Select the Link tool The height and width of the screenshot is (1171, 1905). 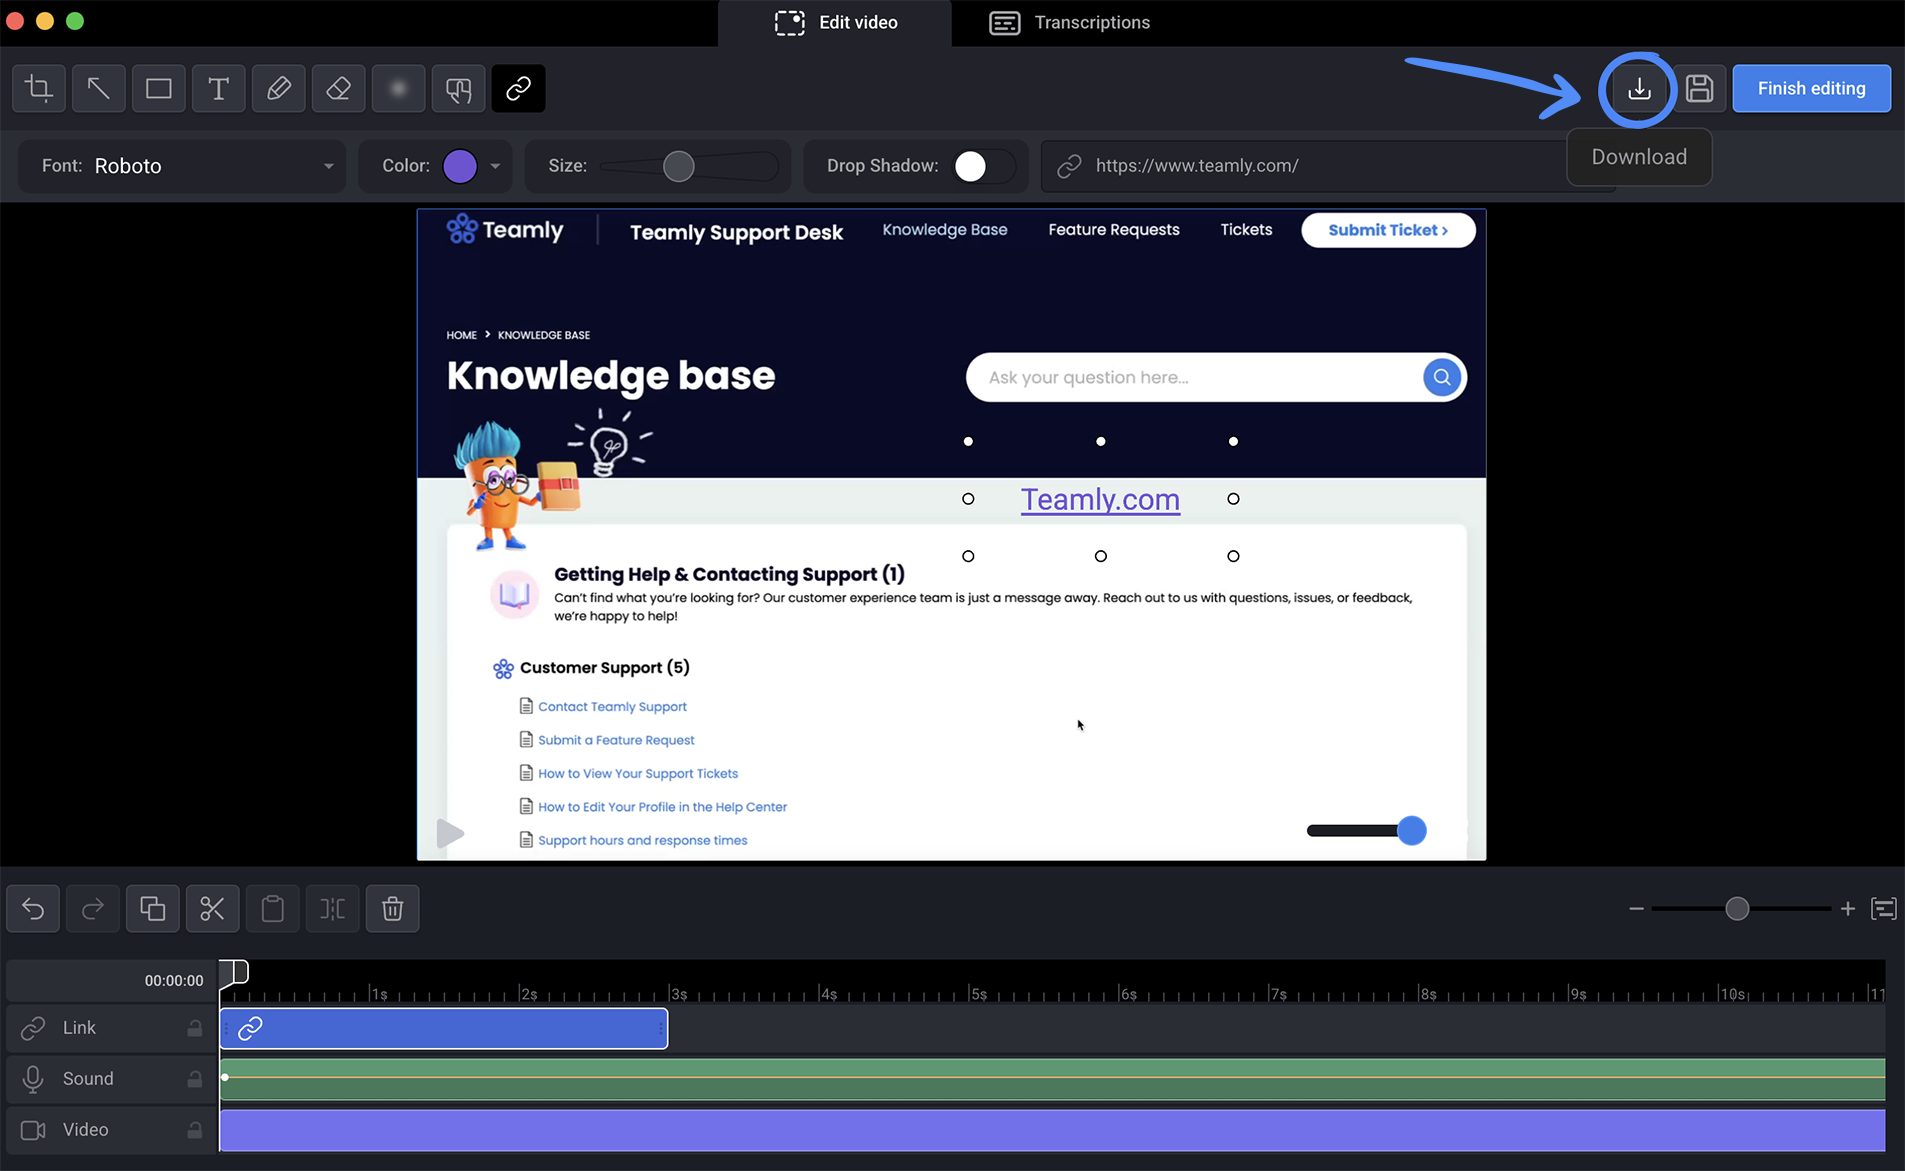click(x=518, y=88)
